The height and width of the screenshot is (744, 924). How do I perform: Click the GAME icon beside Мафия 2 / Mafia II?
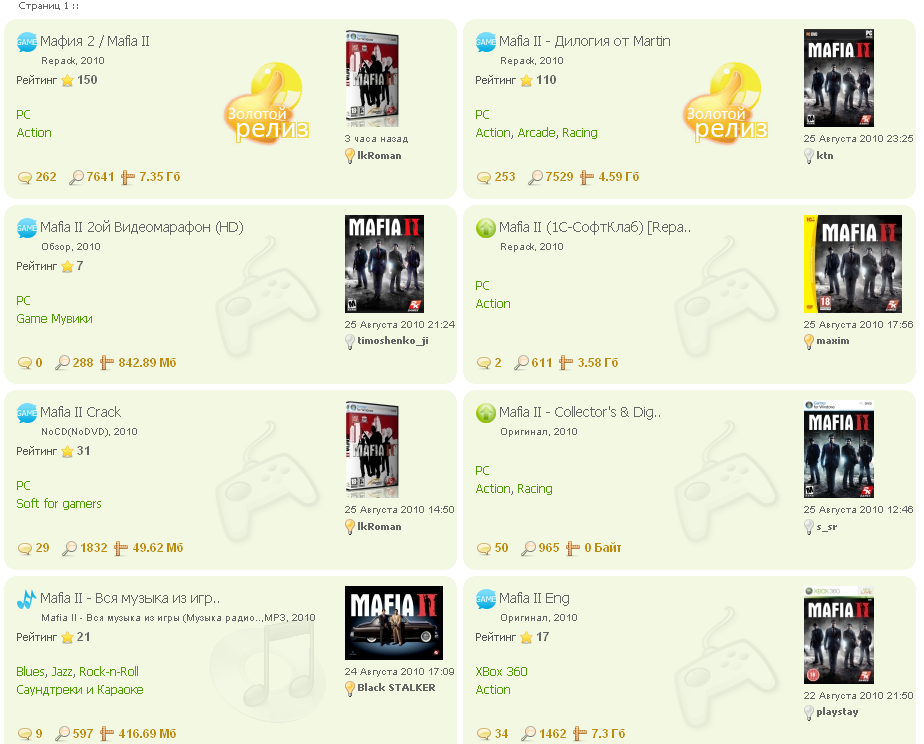tap(27, 42)
